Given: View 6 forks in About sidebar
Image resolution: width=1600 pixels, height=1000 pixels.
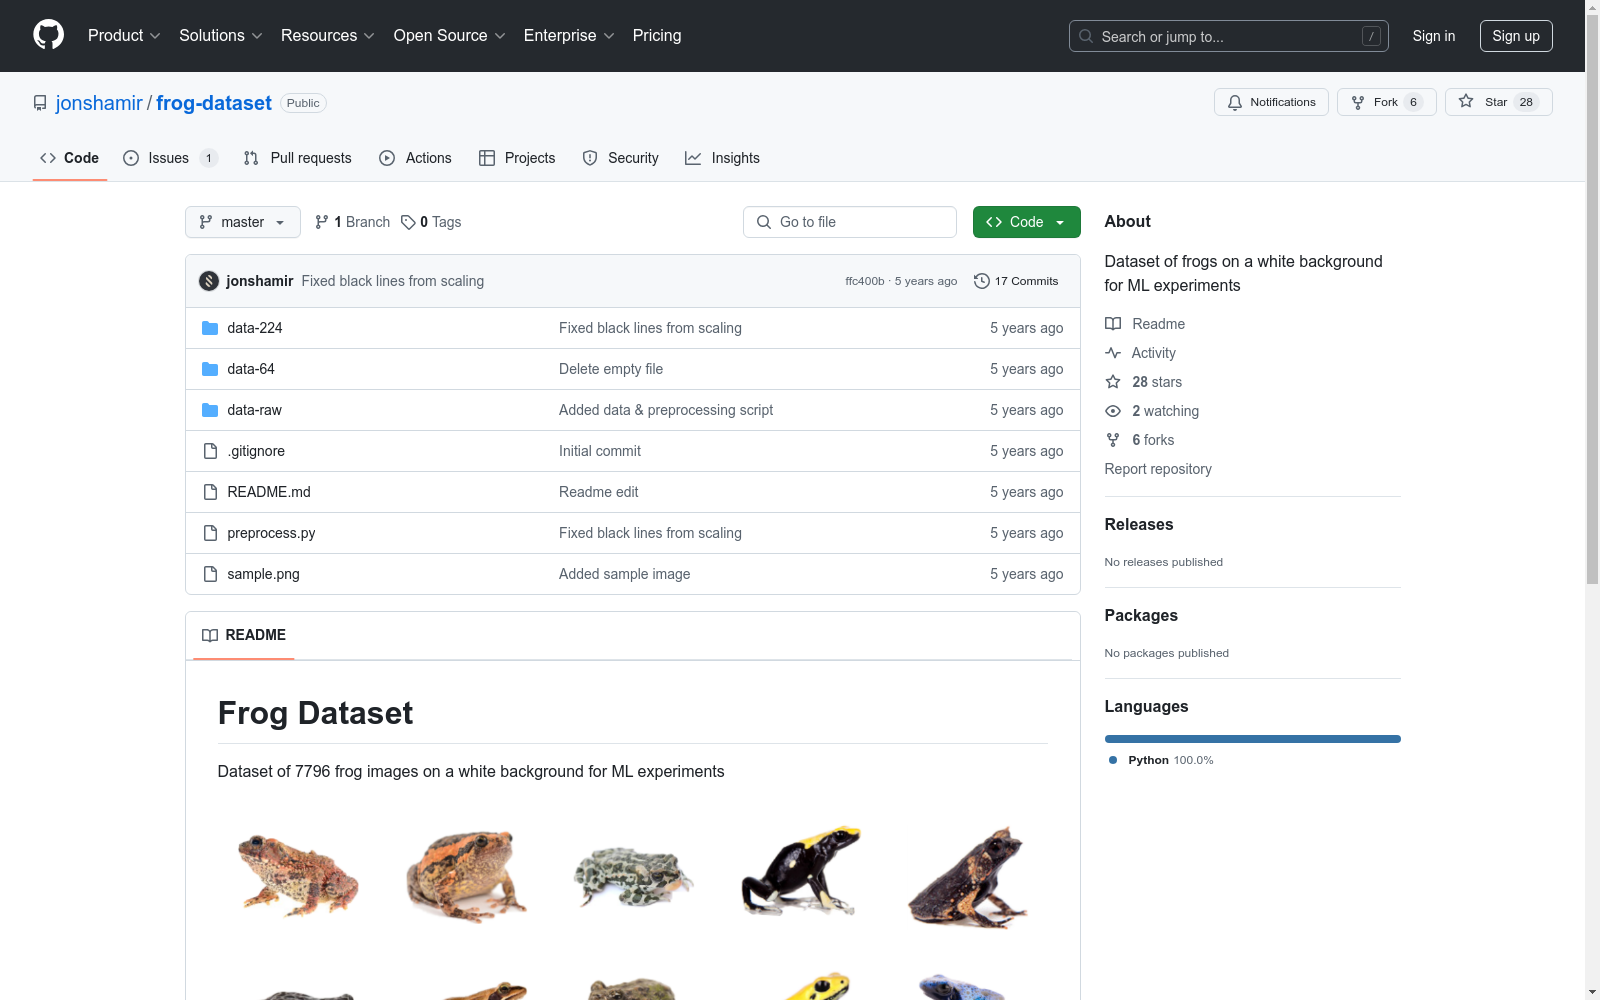Looking at the screenshot, I should coord(1140,440).
